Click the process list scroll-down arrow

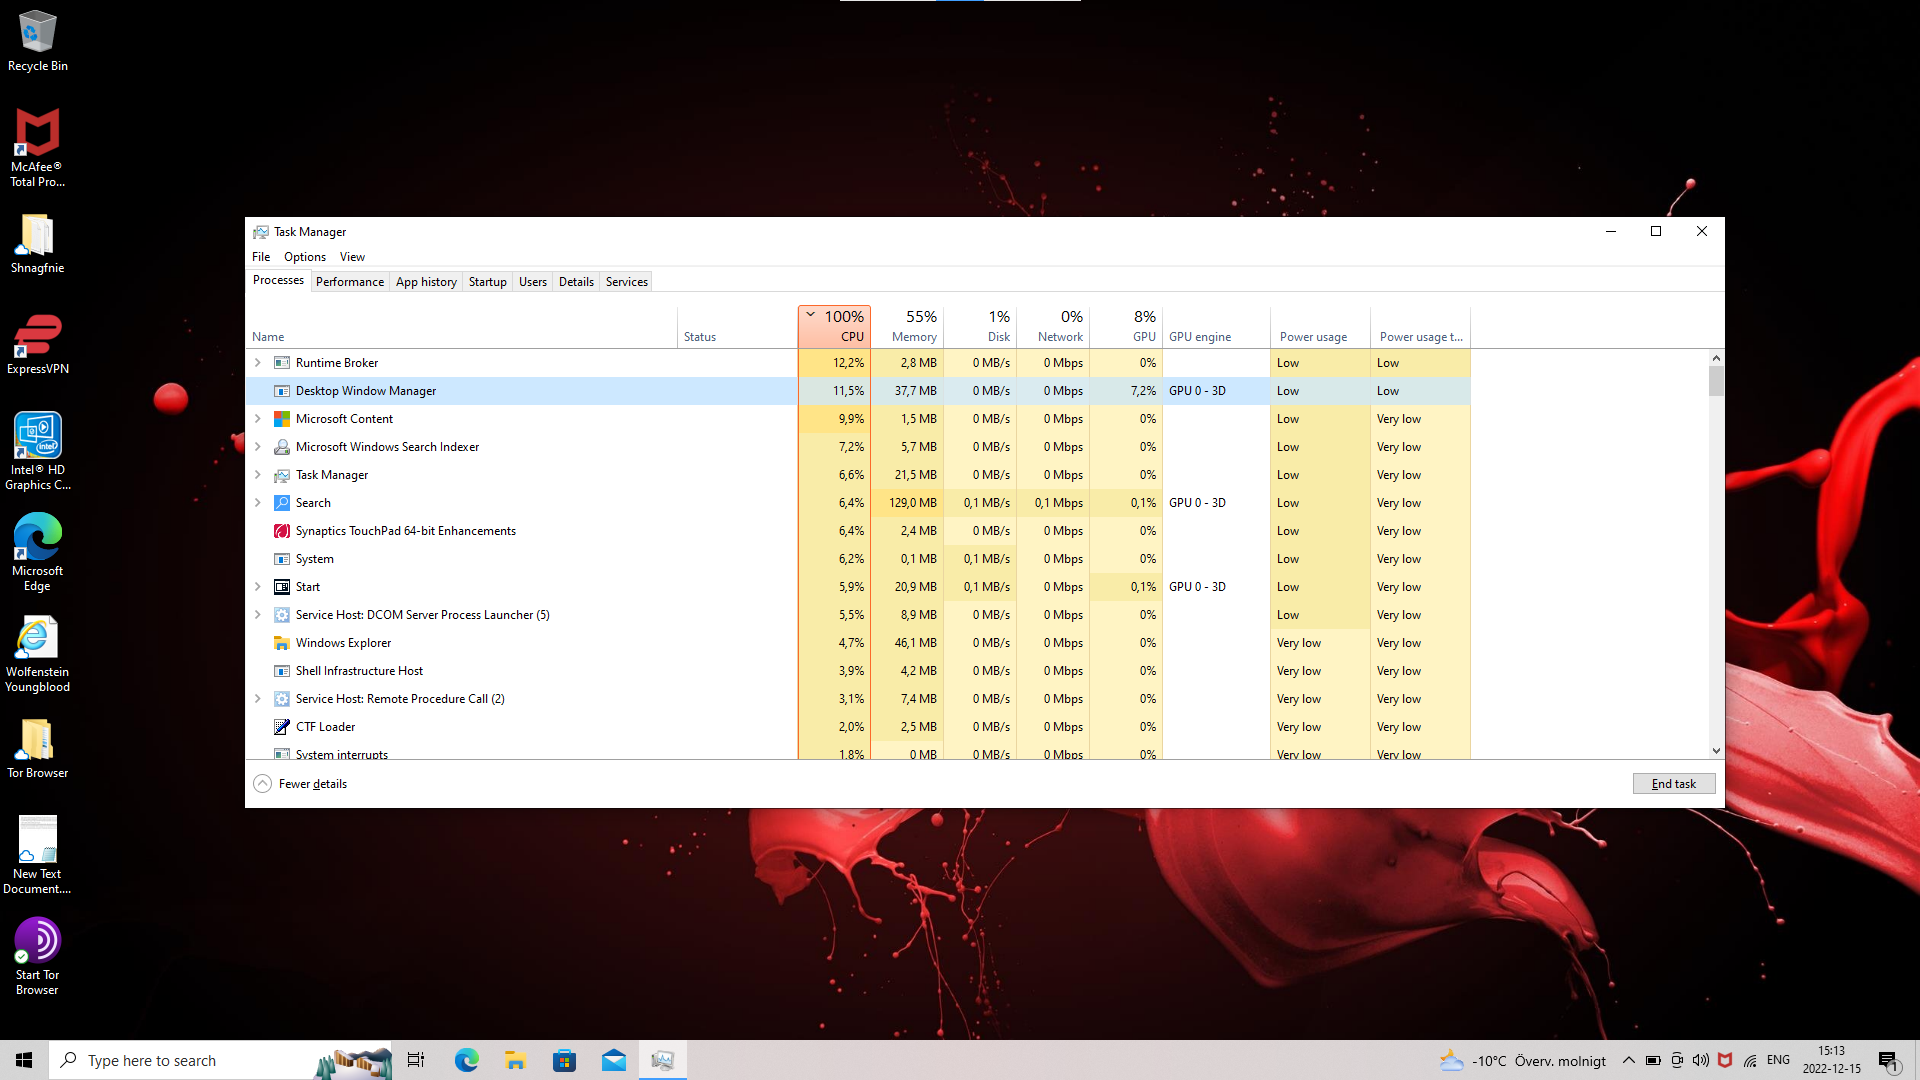click(x=1716, y=750)
